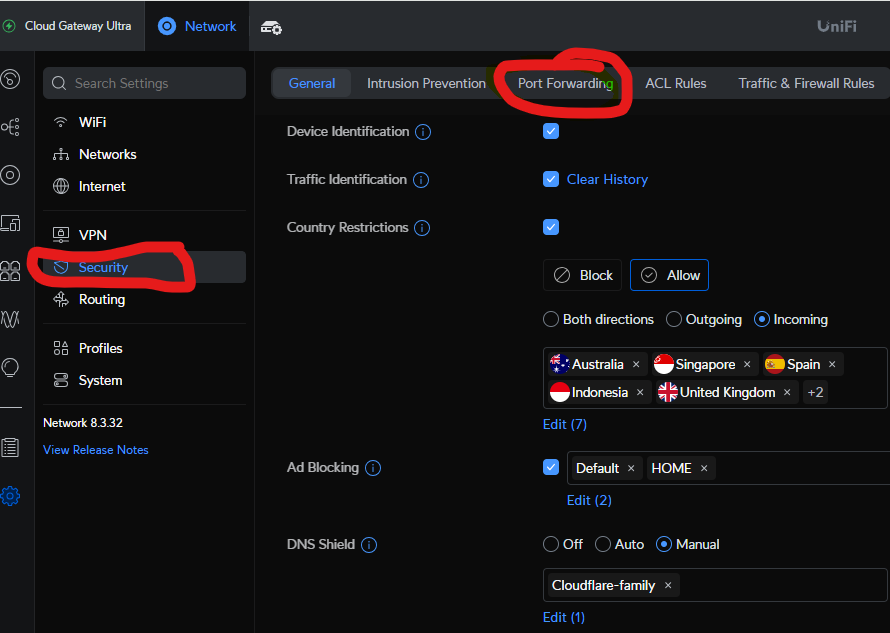The width and height of the screenshot is (890, 633).
Task: Click the device settings car-gear icon
Action: [x=271, y=27]
